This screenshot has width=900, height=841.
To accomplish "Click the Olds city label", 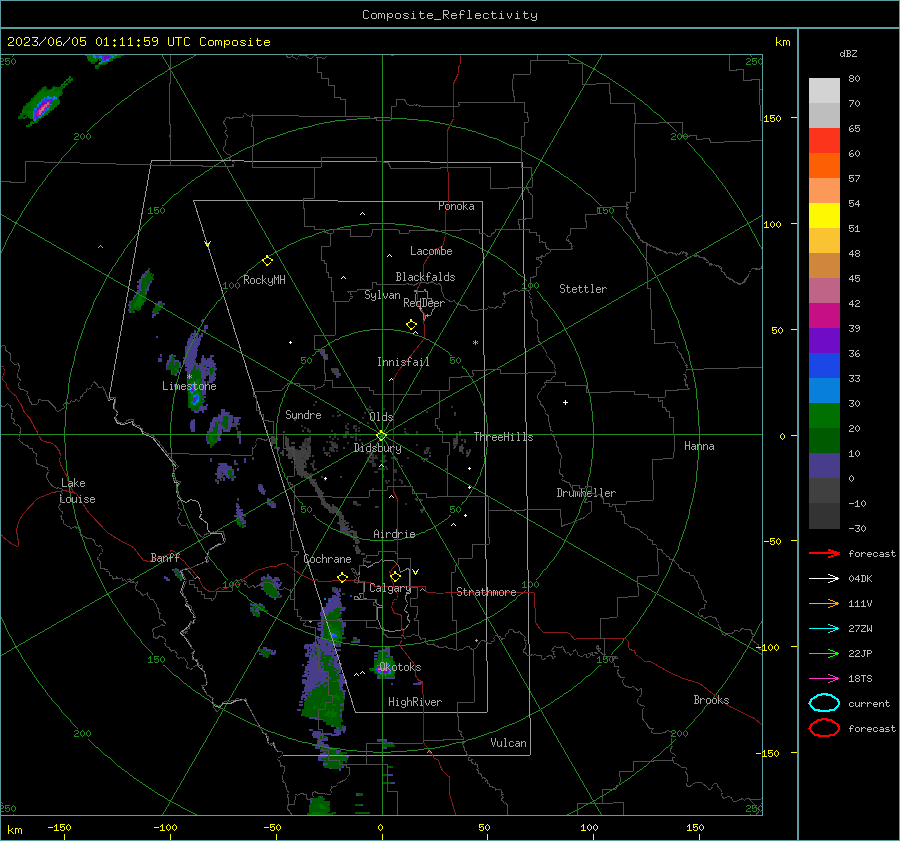I will click(381, 417).
